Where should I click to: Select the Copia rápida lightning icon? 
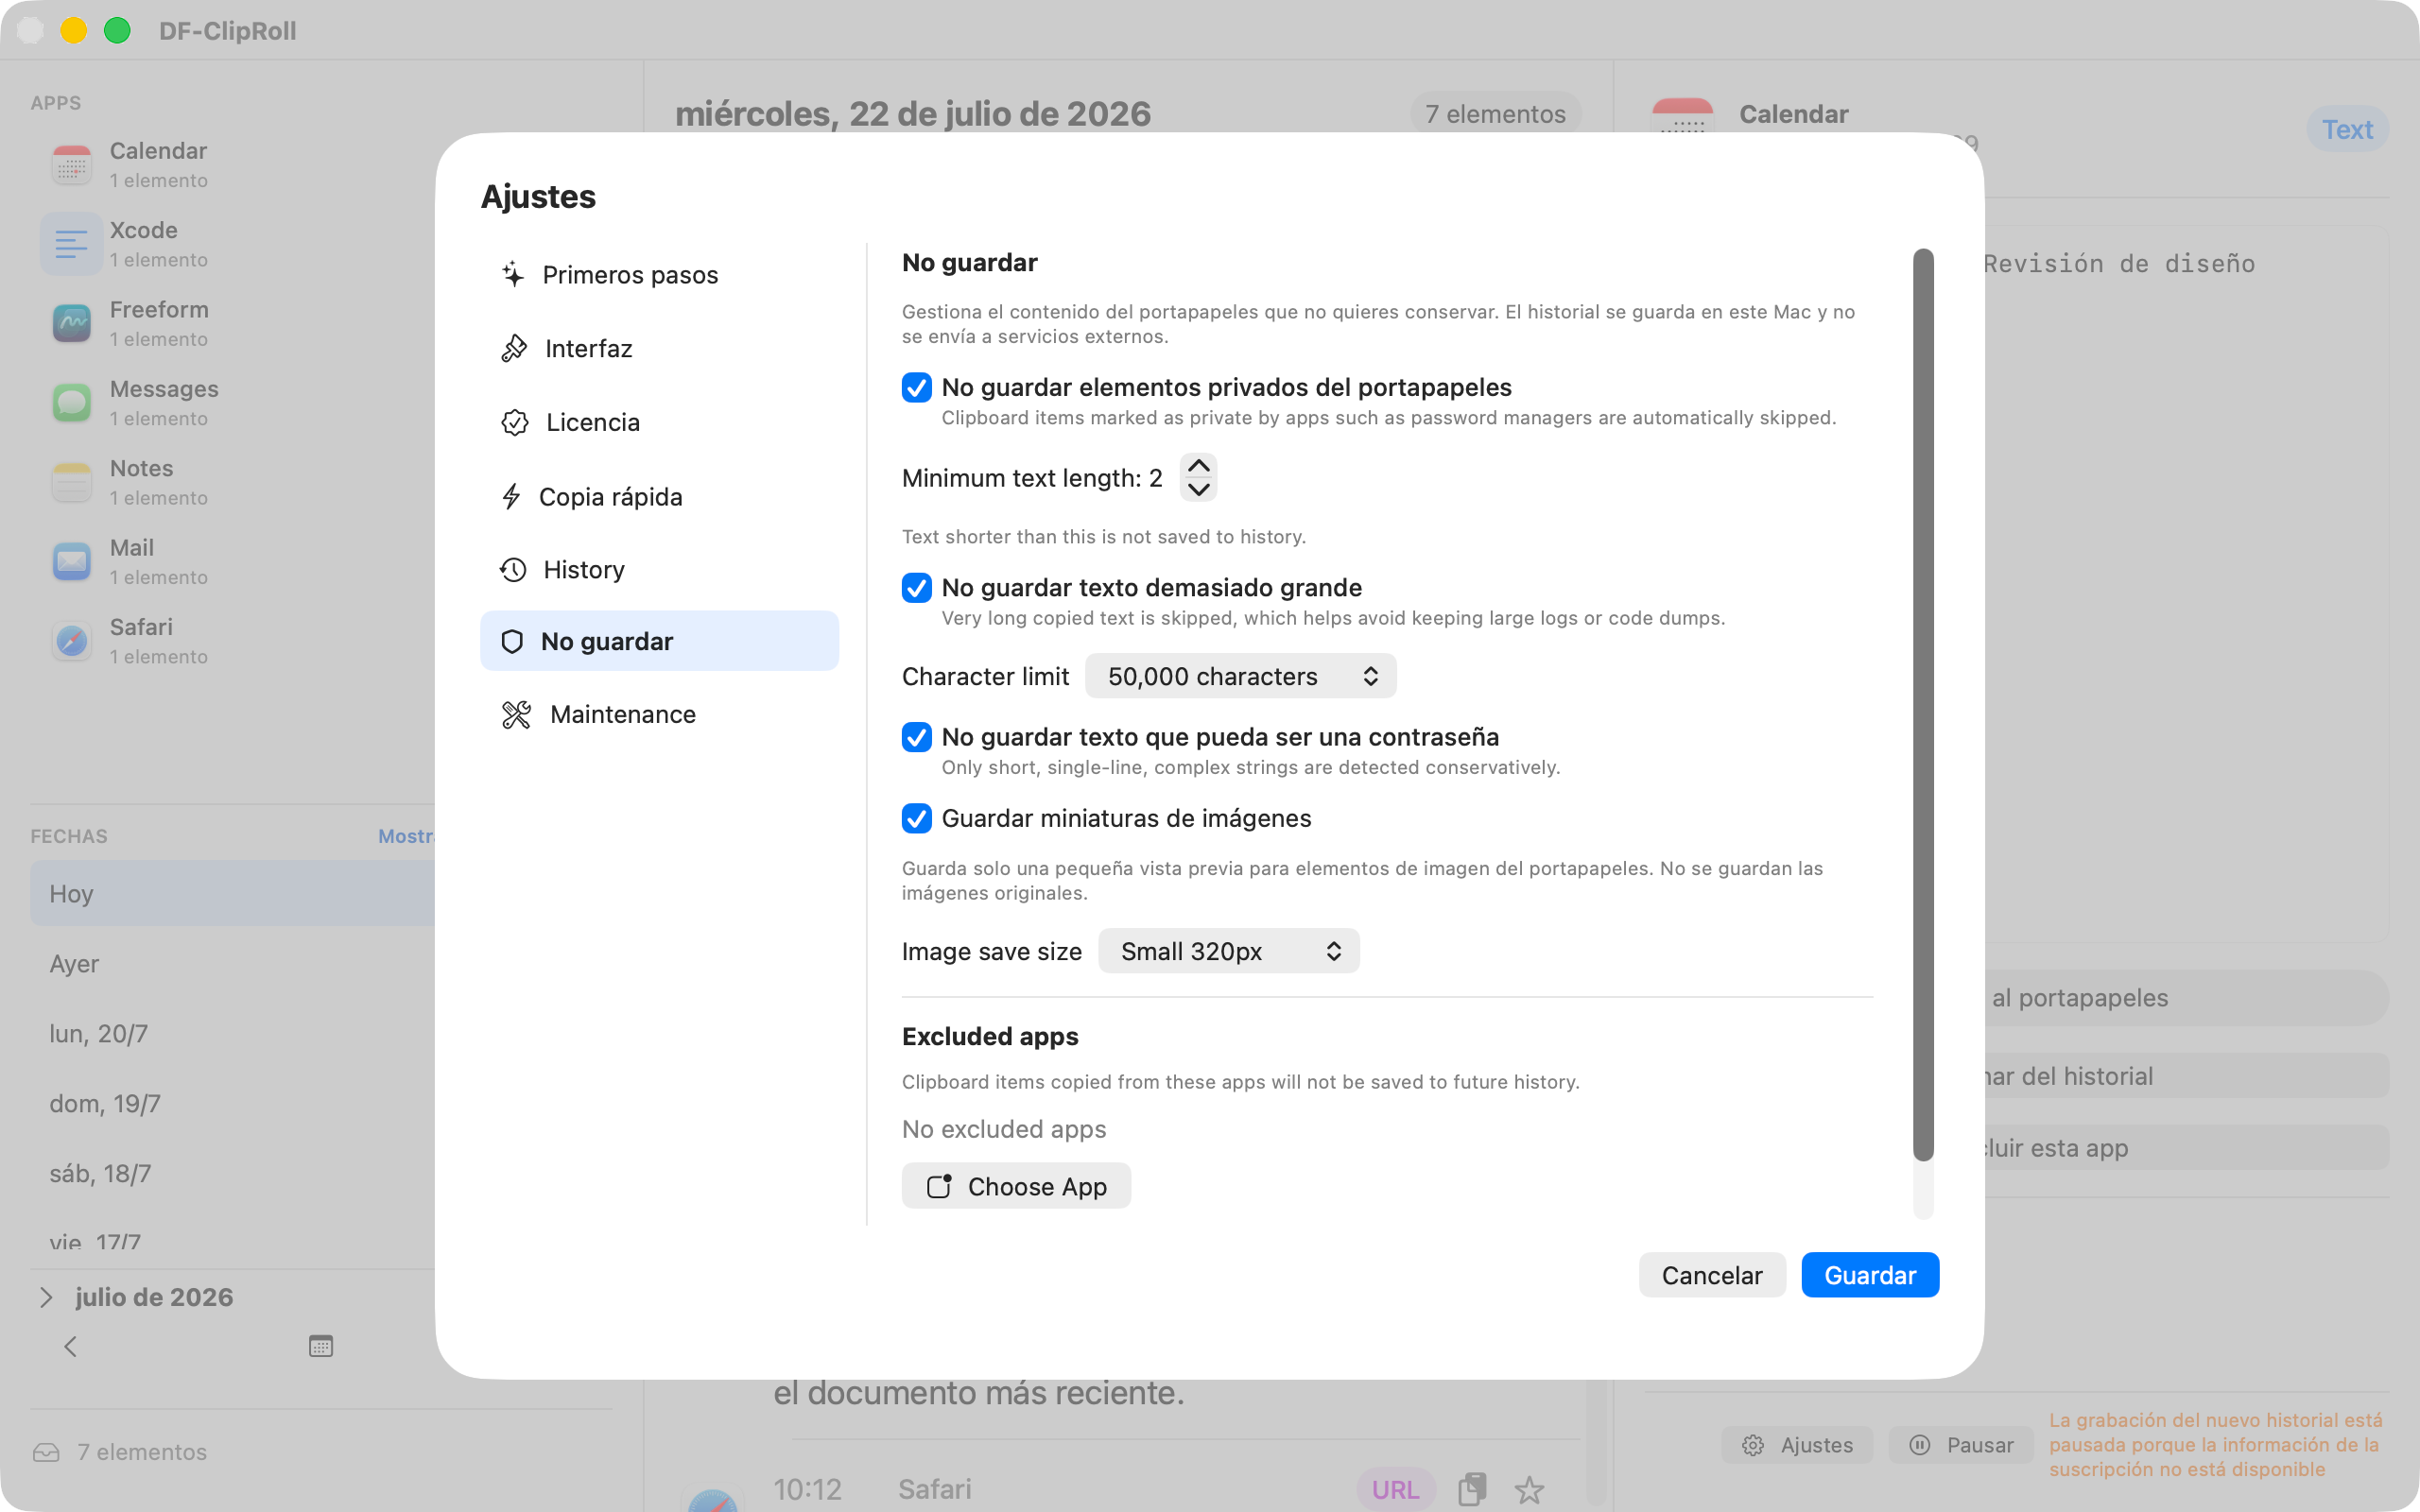[x=511, y=496]
